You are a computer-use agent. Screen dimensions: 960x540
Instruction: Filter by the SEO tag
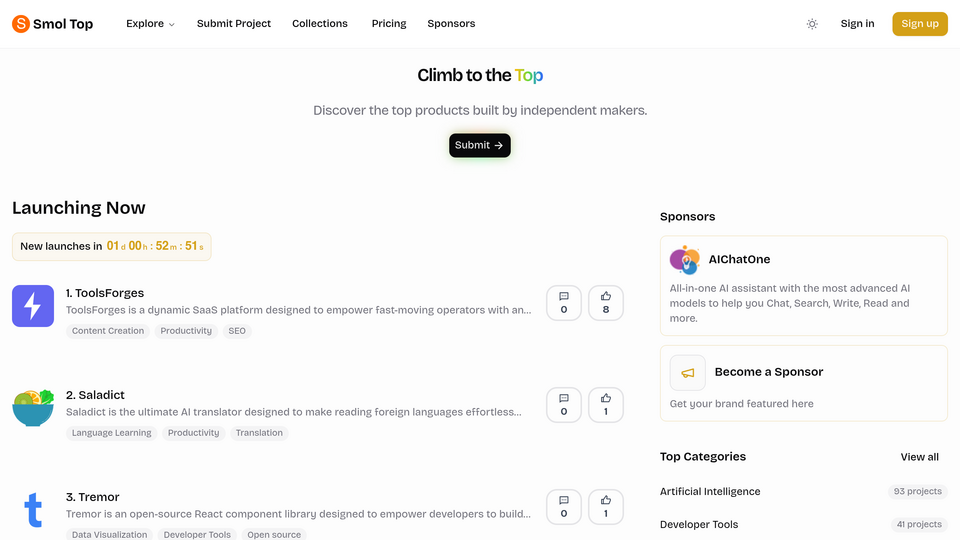click(x=237, y=331)
